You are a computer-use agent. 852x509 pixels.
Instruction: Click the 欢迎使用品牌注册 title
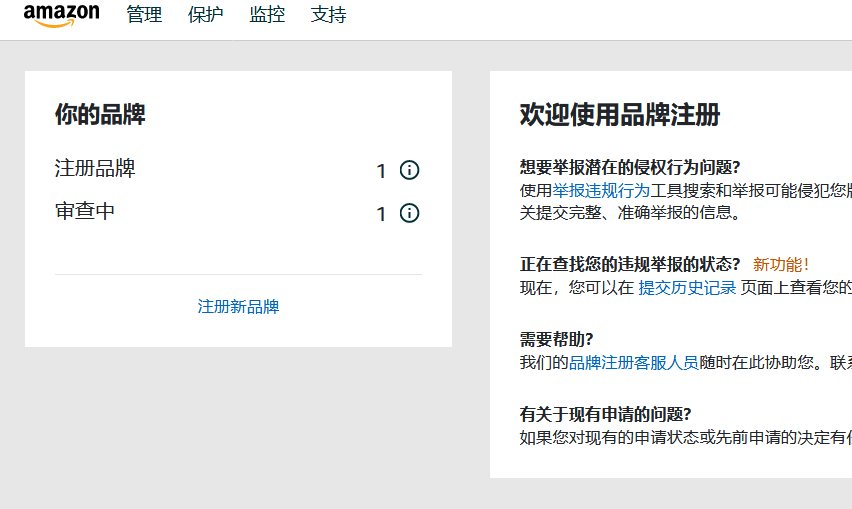(619, 115)
